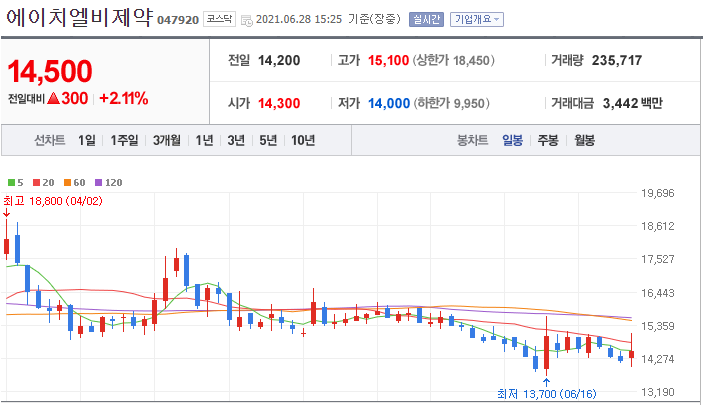The height and width of the screenshot is (405, 703).
Task: Click the 선차트 label
Action: point(49,140)
